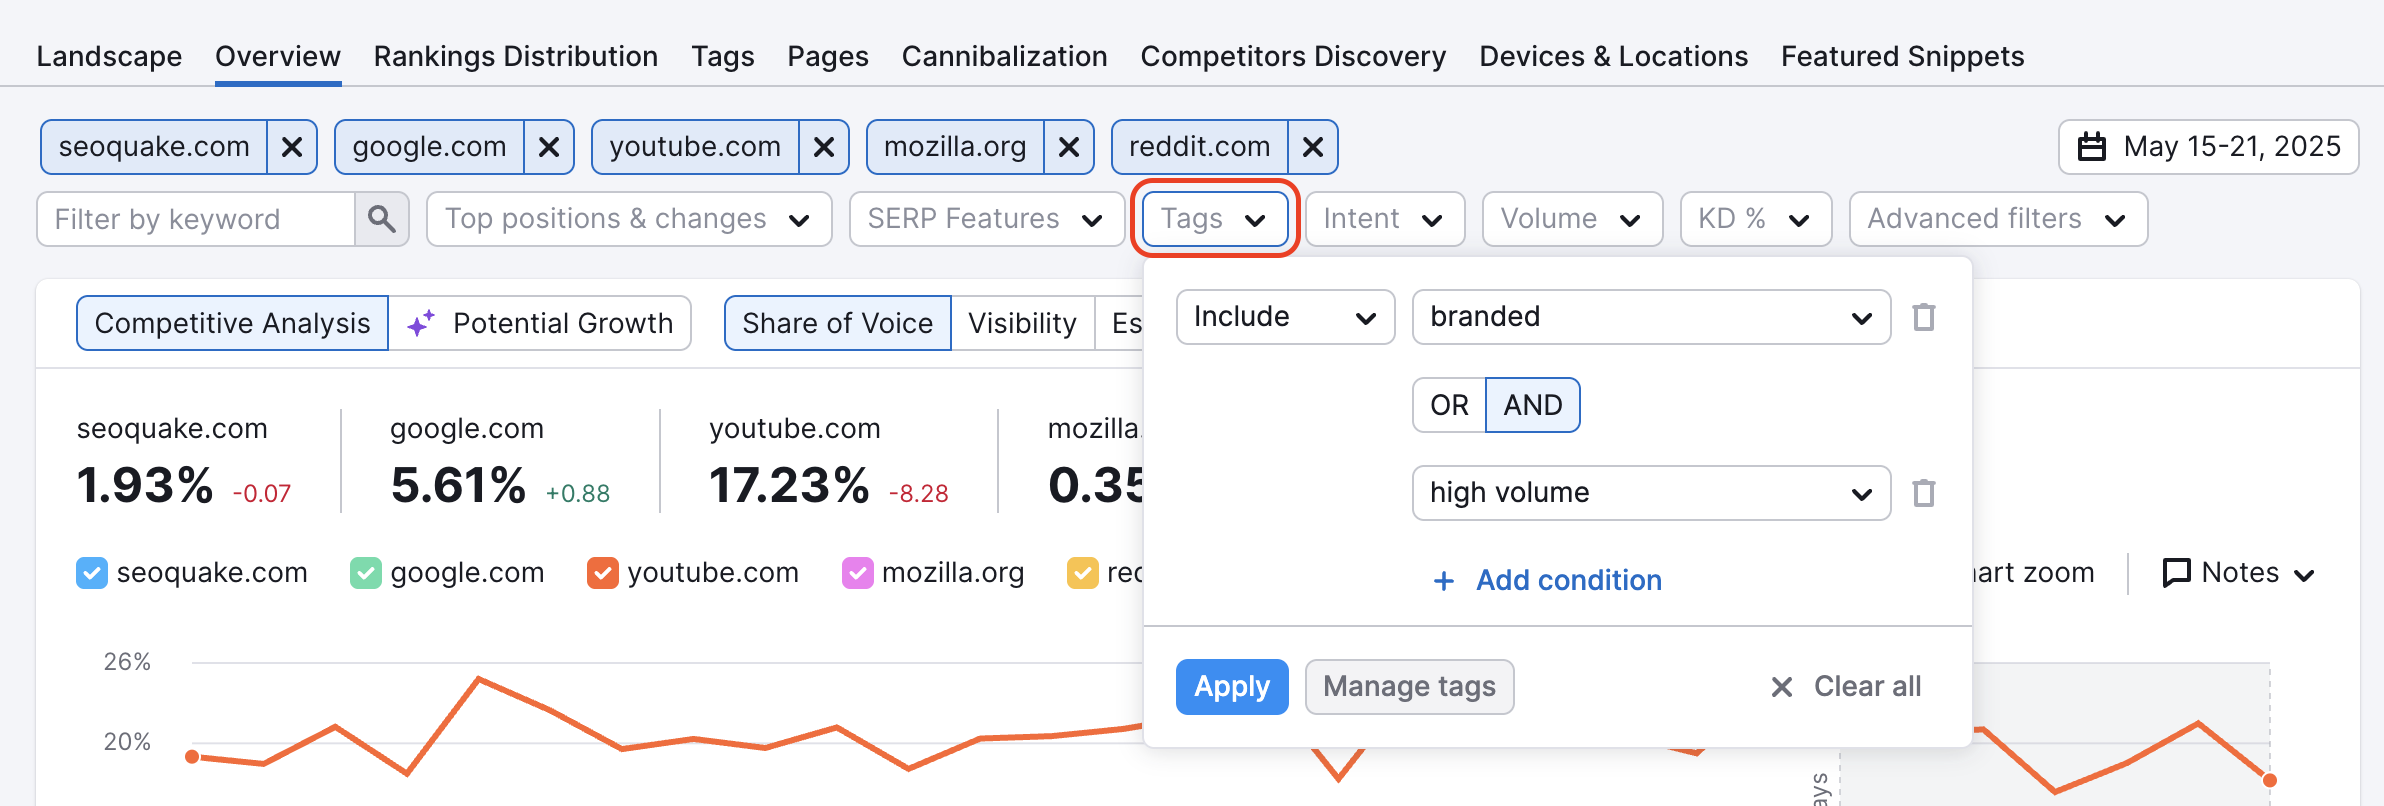
Task: Remove the high volume condition with trash icon
Action: click(1925, 492)
